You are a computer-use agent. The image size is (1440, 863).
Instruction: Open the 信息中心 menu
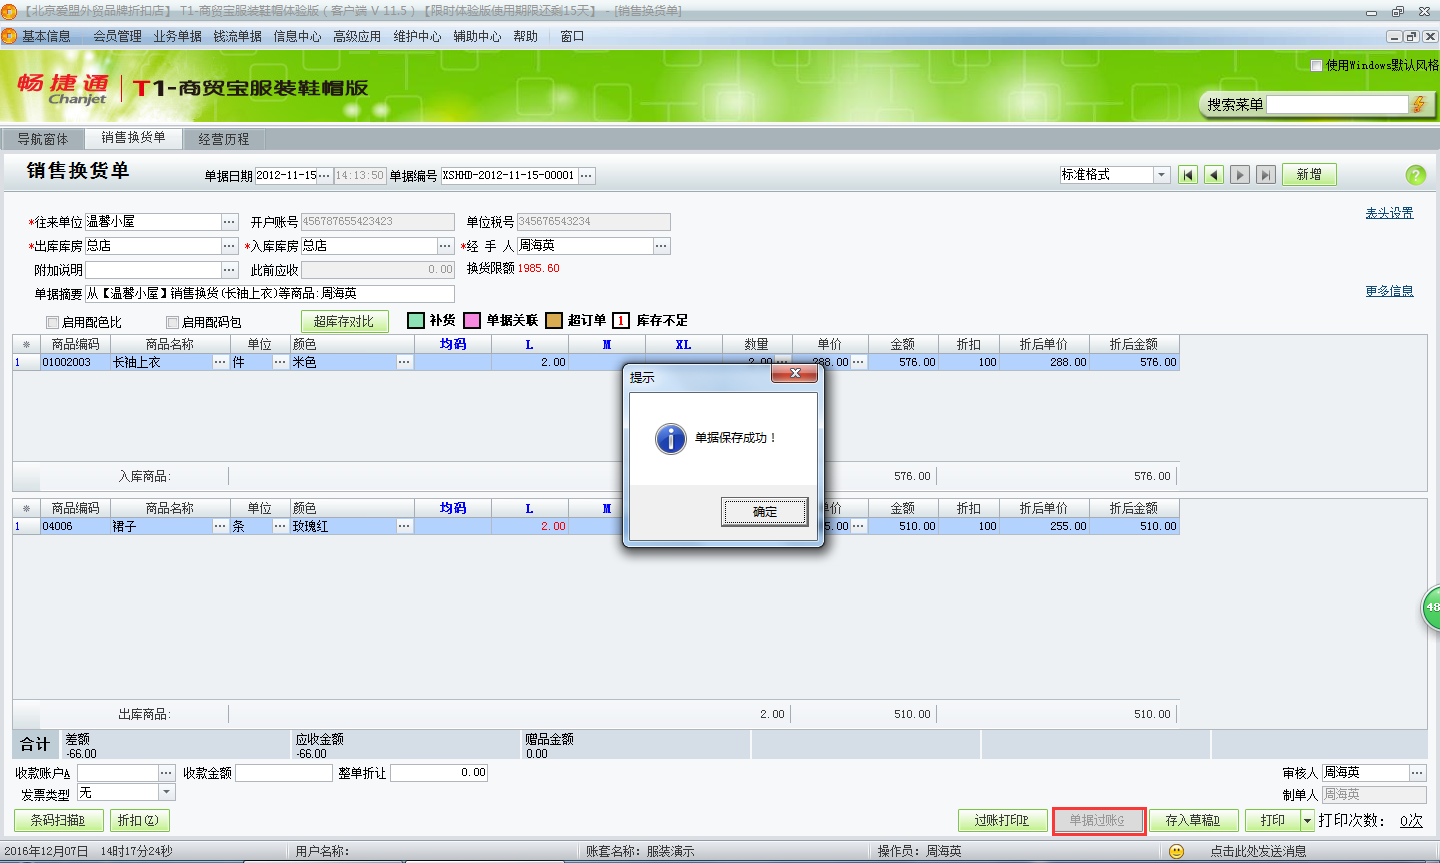298,36
